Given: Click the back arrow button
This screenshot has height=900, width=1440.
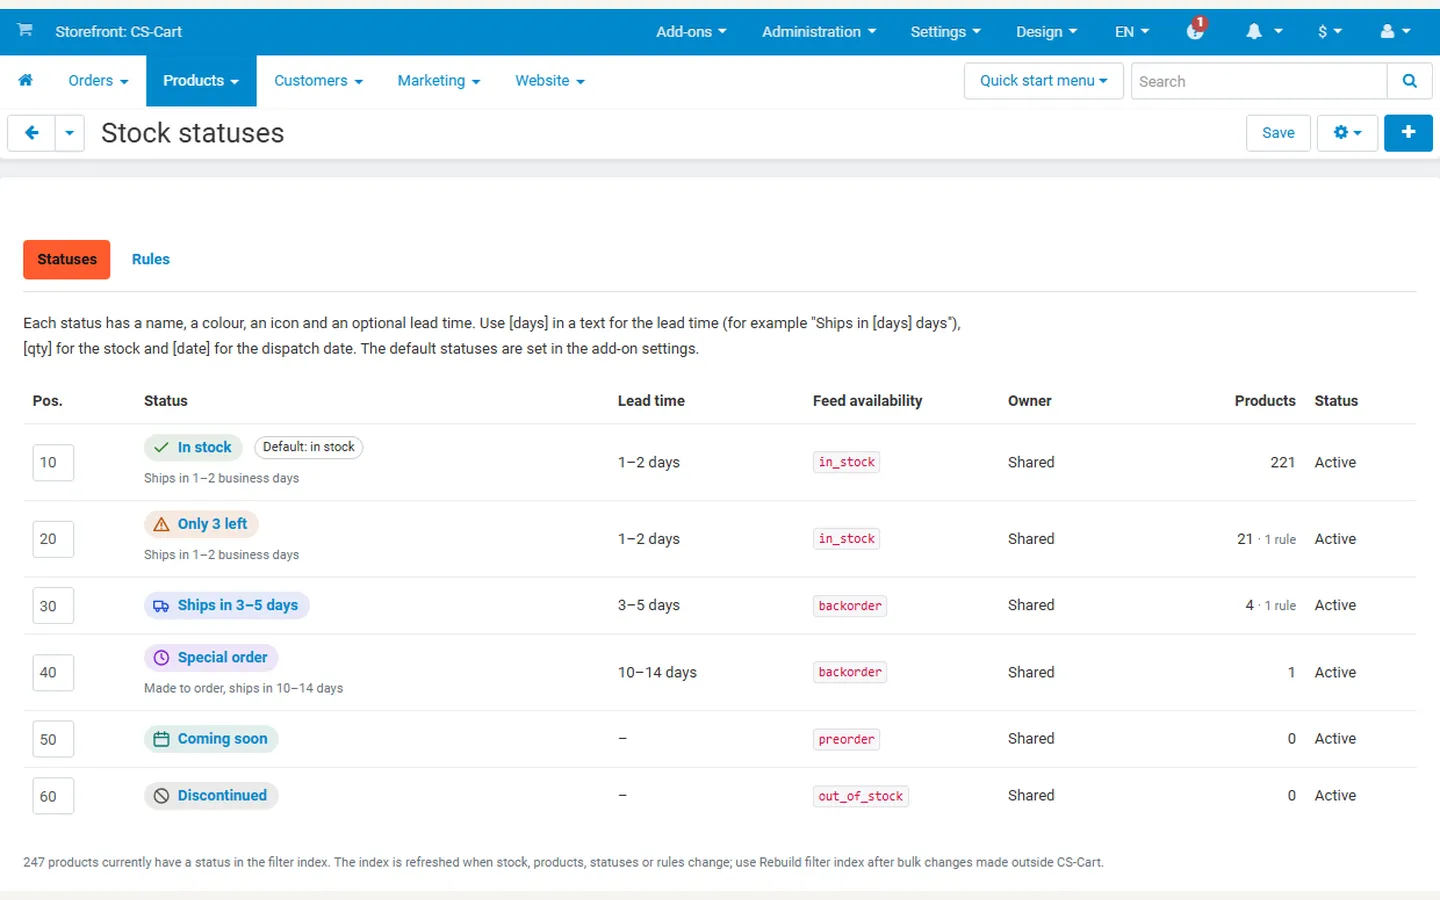Looking at the screenshot, I should pyautogui.click(x=31, y=133).
